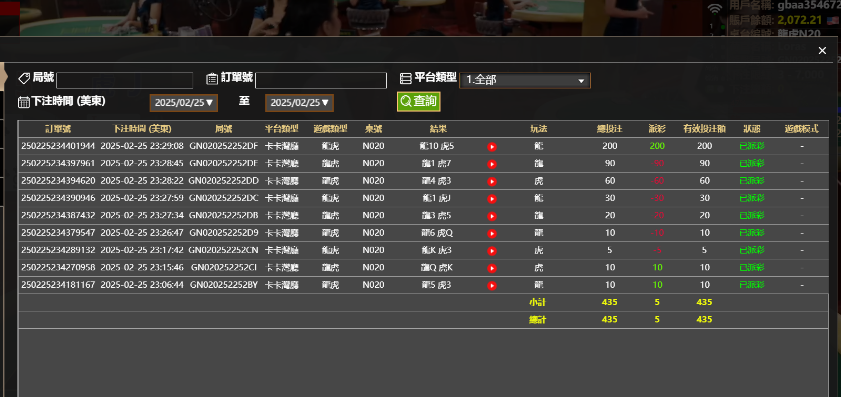Image resolution: width=841 pixels, height=397 pixels.
Task: Click the 總計 grand total label
Action: click(x=537, y=319)
